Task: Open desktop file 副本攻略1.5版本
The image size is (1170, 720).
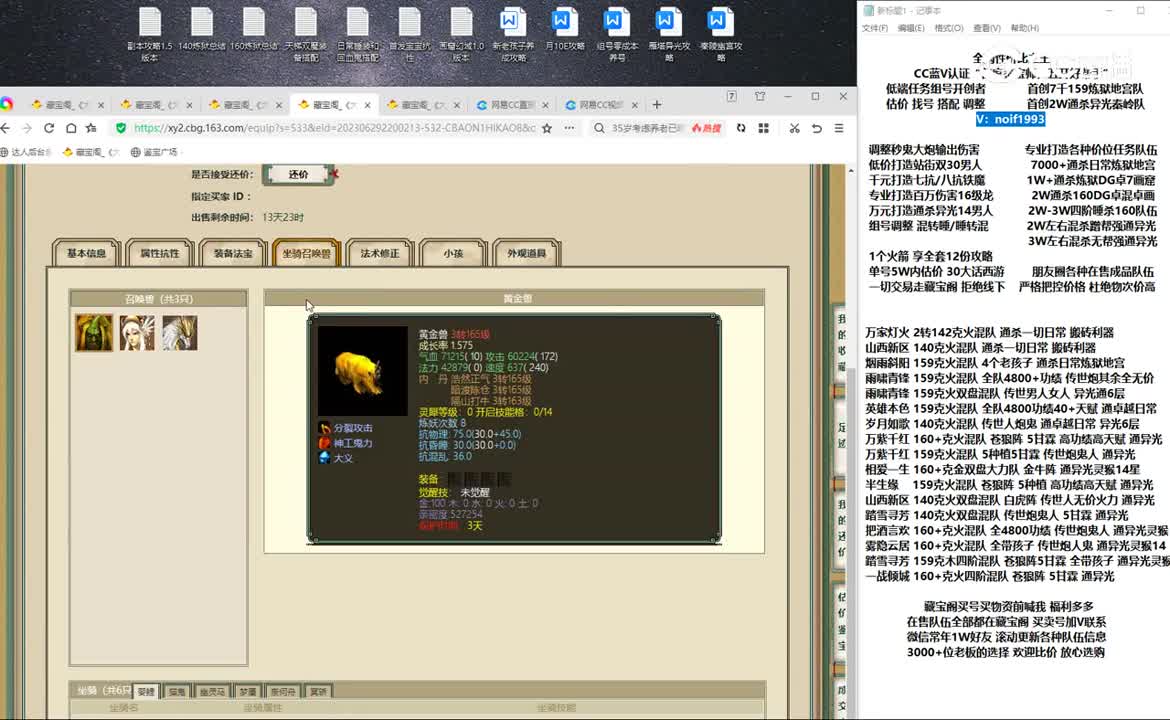Action: (149, 34)
